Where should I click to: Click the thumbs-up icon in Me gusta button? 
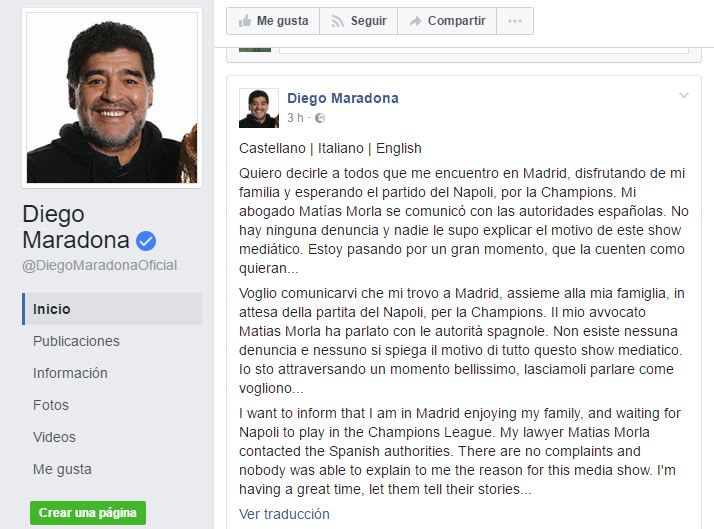tap(245, 21)
